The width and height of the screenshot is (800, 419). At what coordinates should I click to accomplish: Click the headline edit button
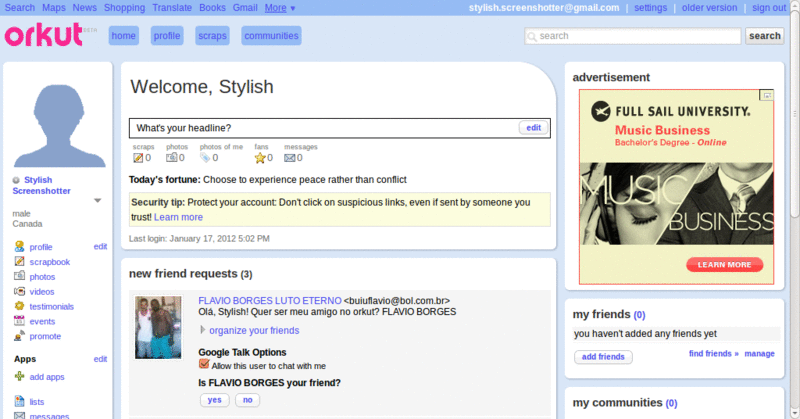point(534,128)
